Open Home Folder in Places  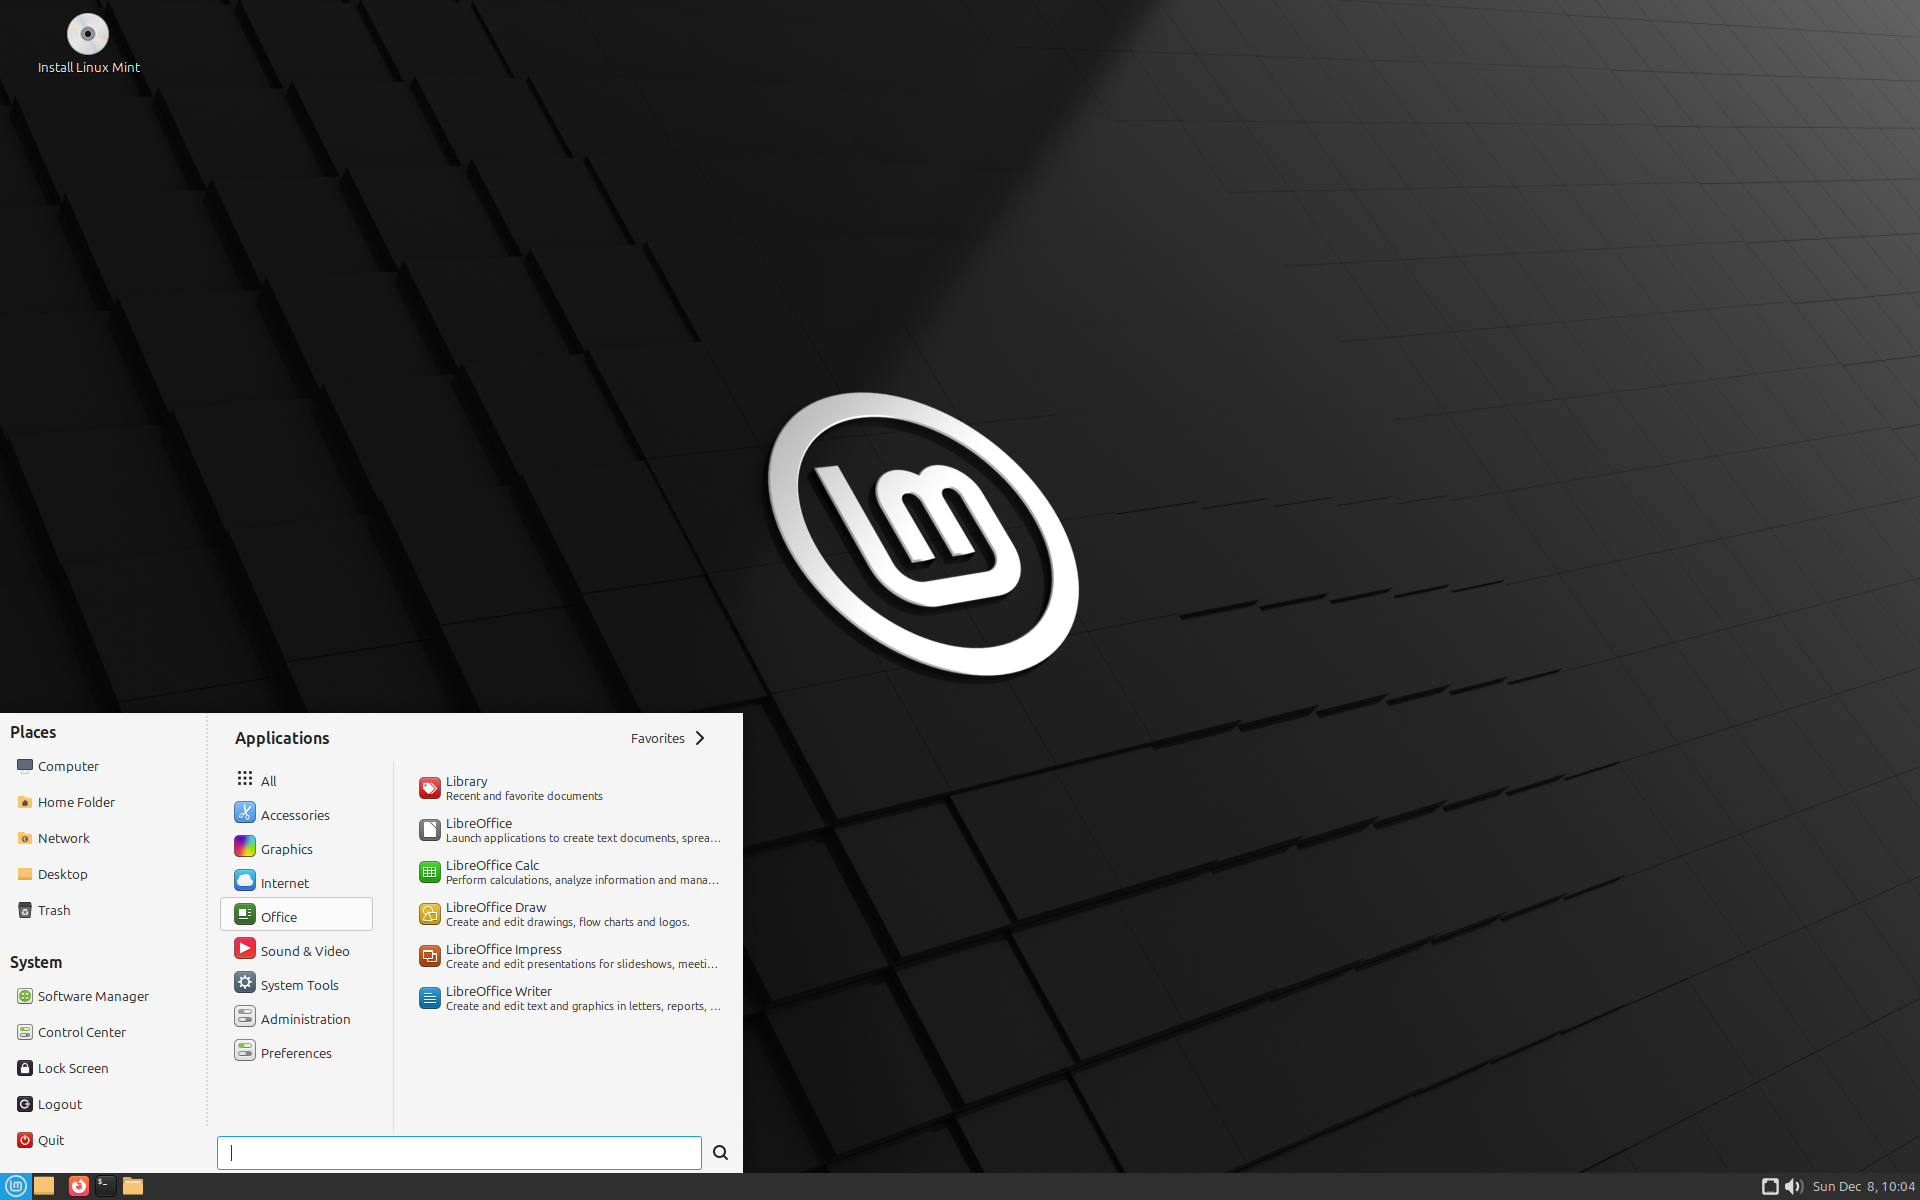click(75, 802)
